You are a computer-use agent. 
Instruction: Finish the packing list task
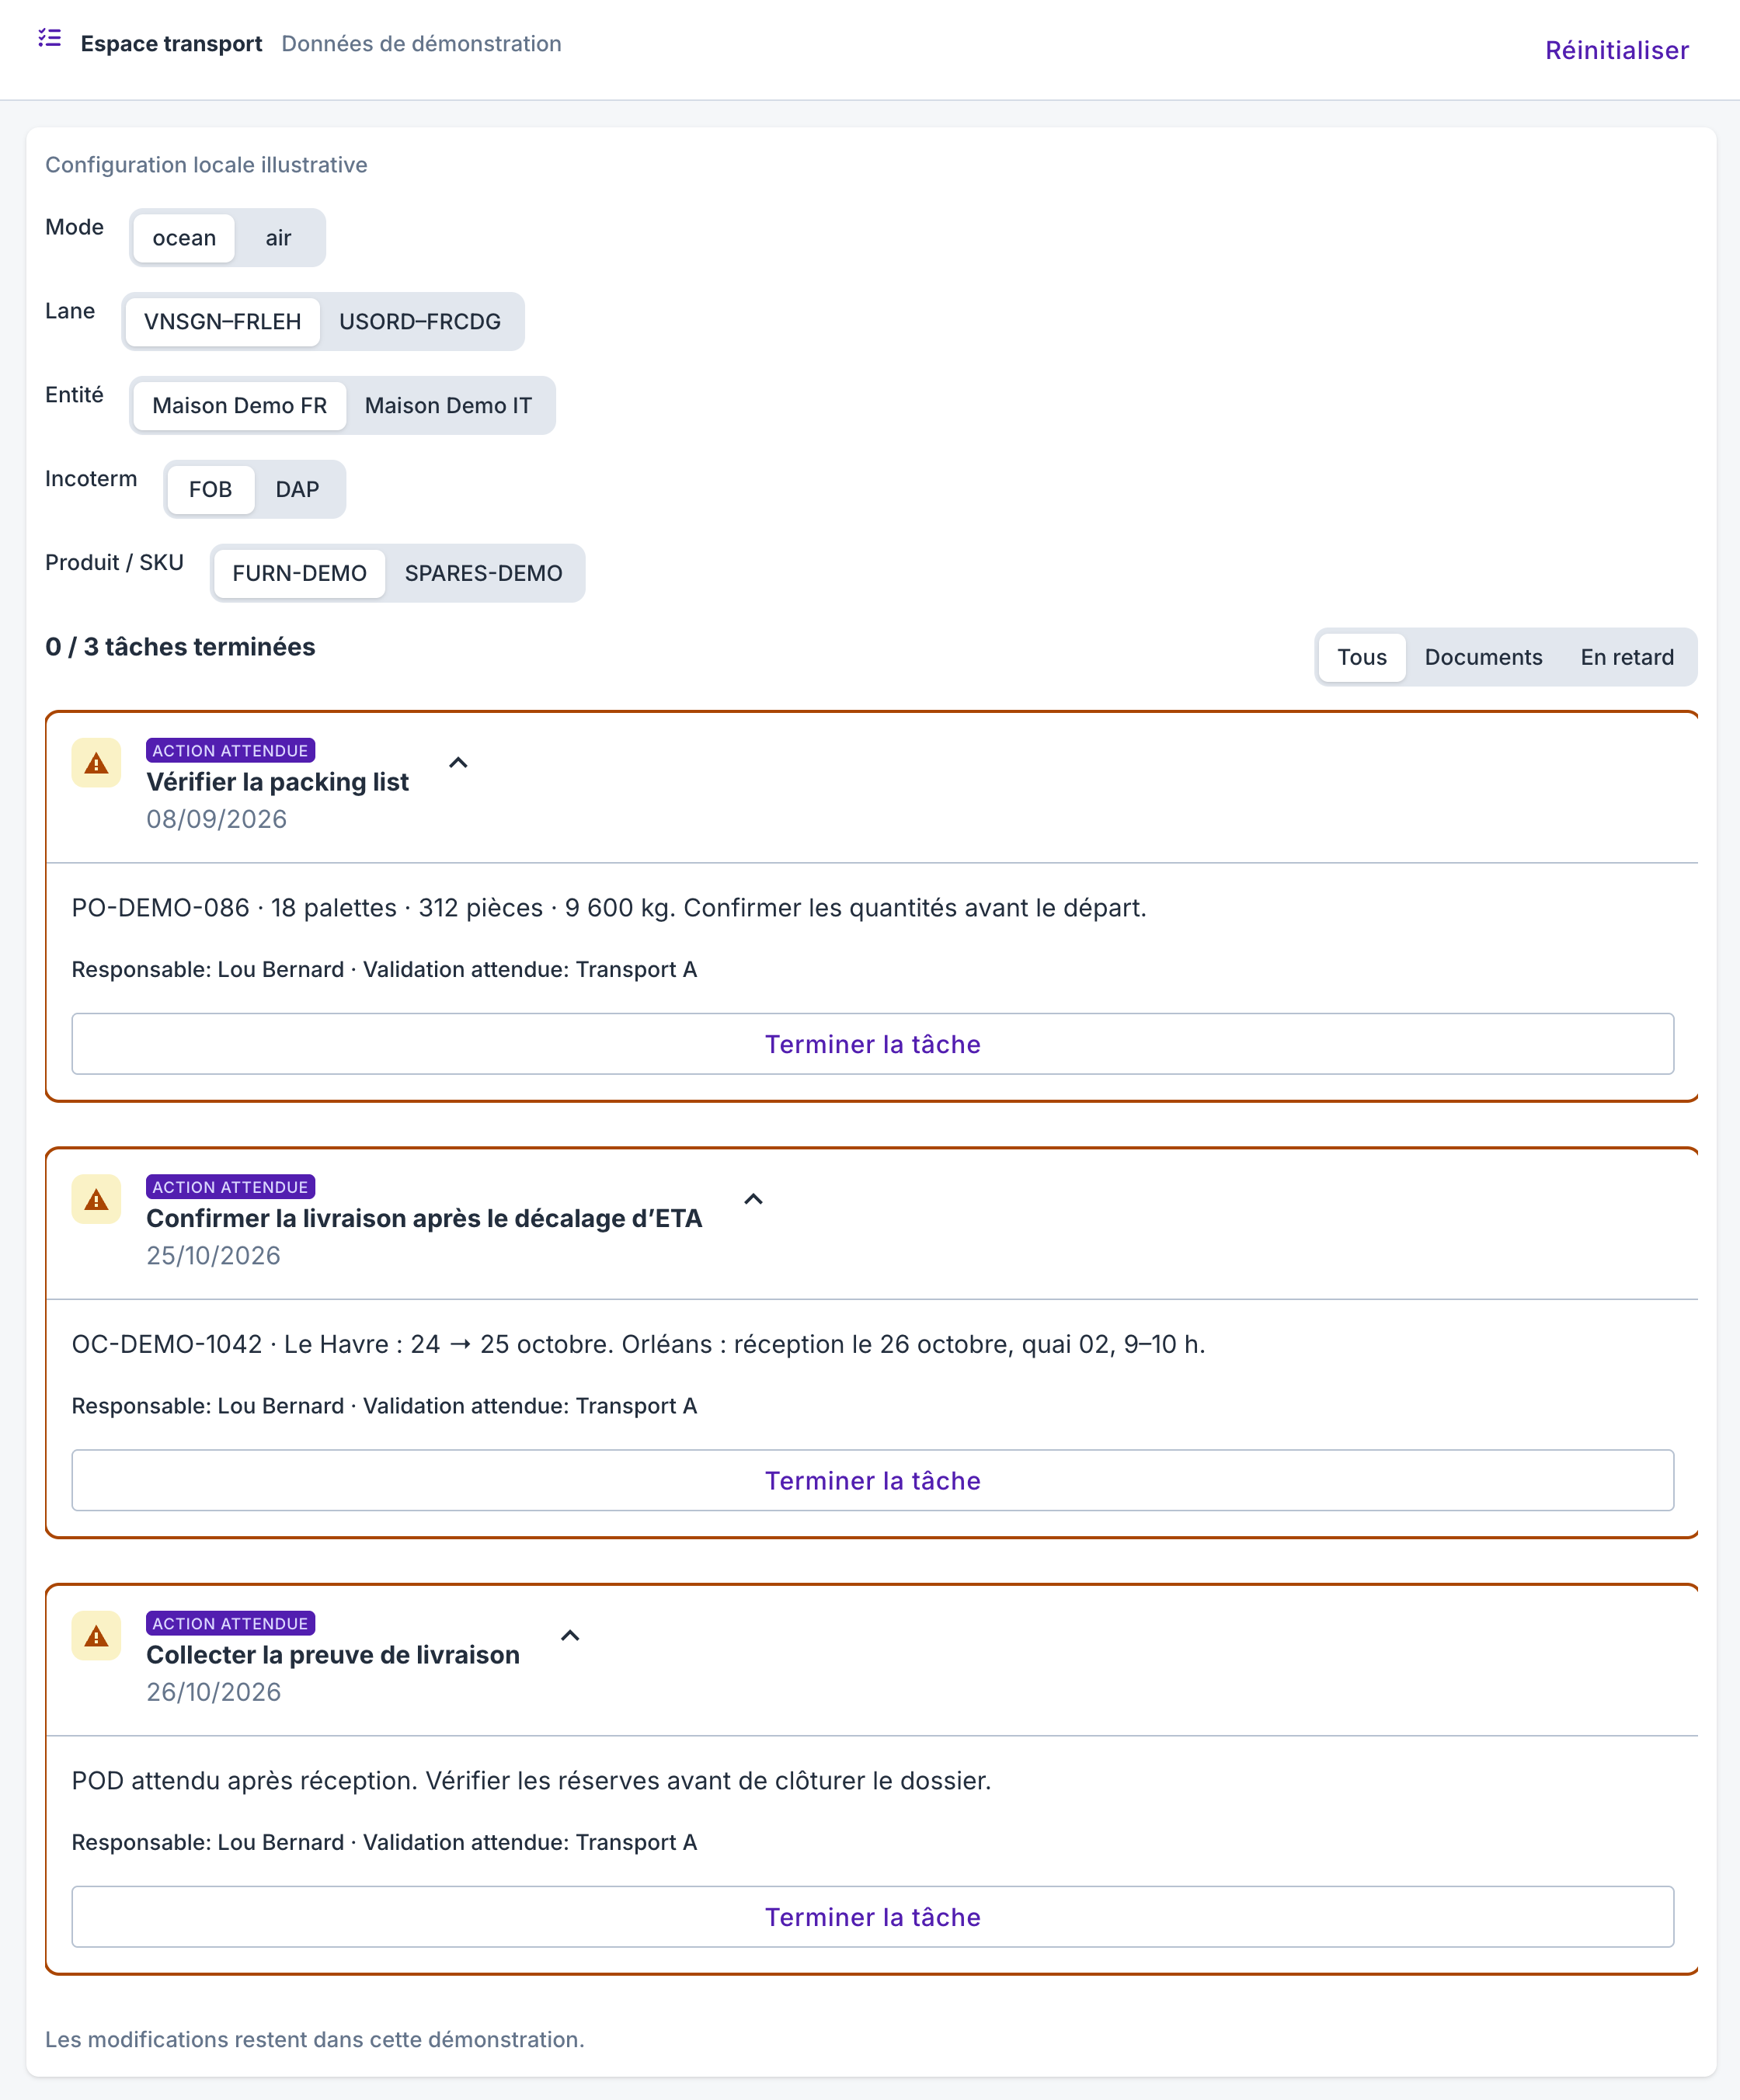[873, 1044]
